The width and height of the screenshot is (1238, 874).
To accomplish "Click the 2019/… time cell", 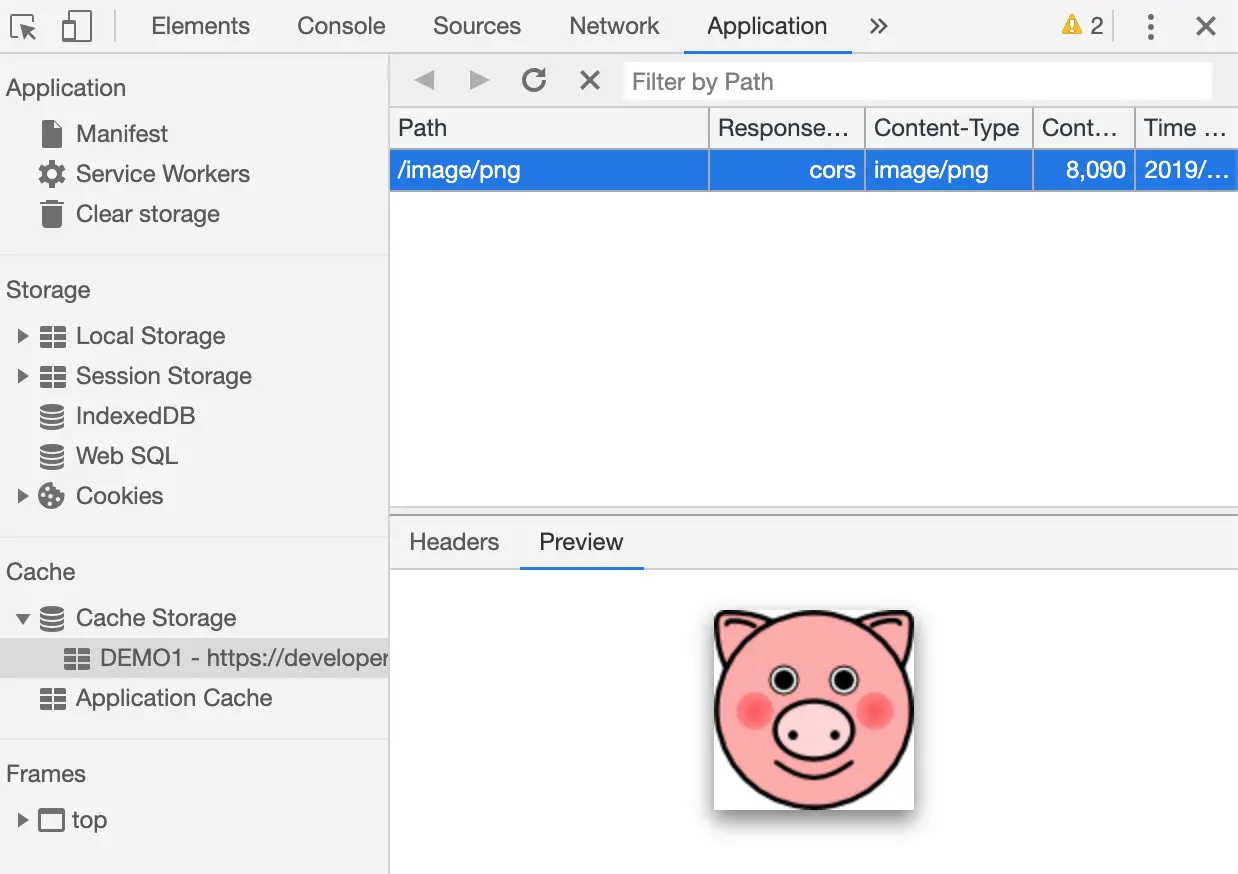I will [x=1186, y=170].
